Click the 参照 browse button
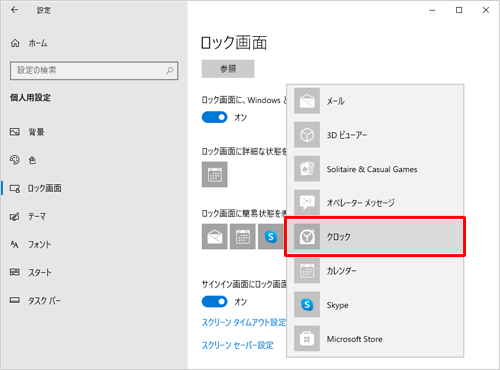The width and height of the screenshot is (500, 370). pos(228,69)
